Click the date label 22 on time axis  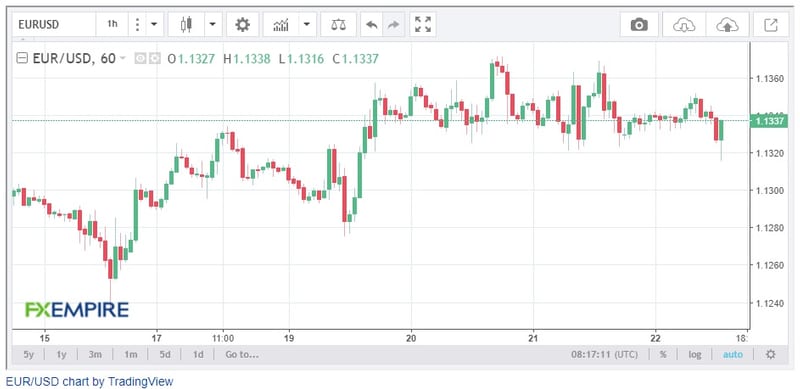(656, 338)
